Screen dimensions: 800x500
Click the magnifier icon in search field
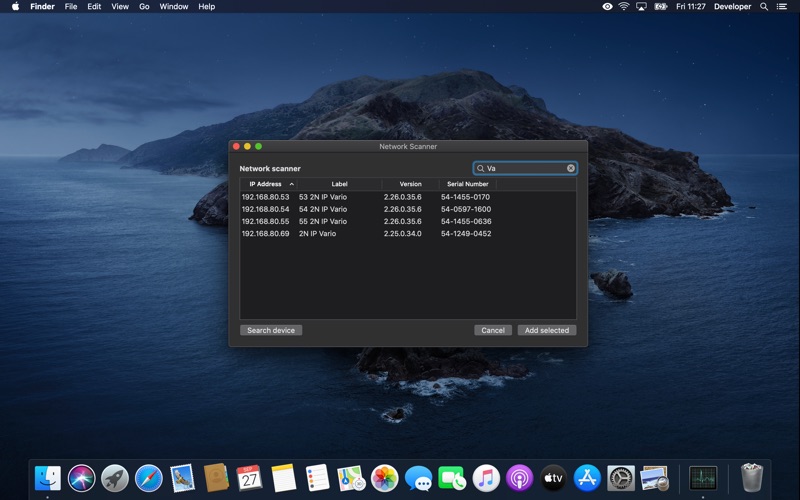tap(481, 169)
